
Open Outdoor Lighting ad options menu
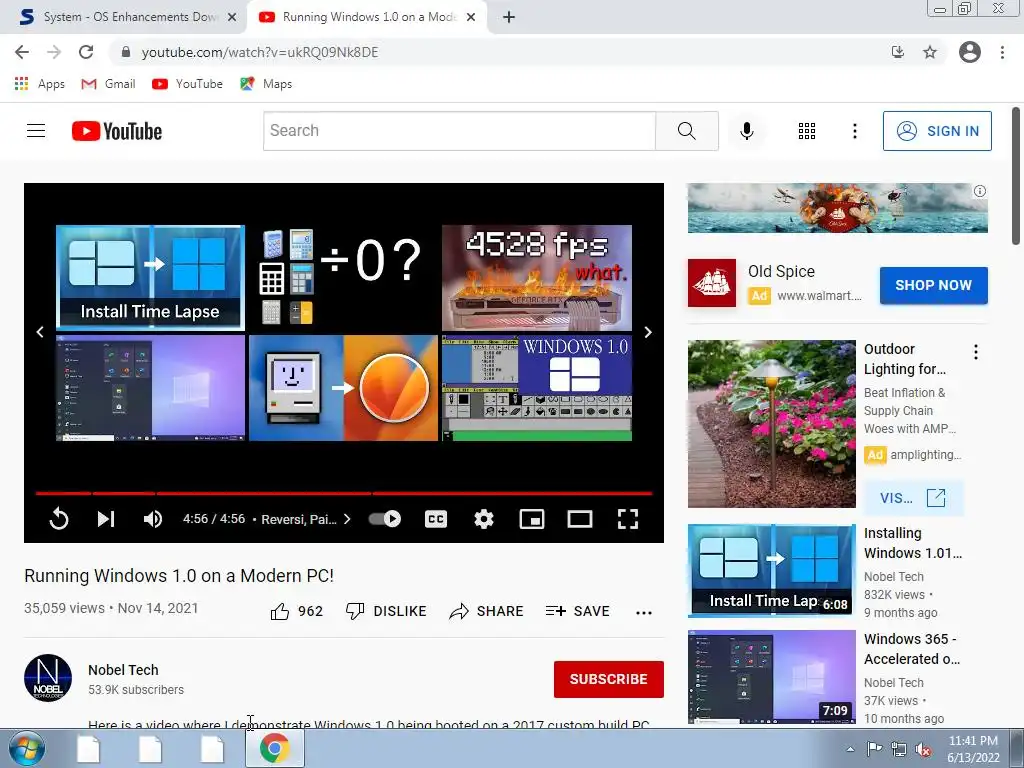click(x=976, y=352)
